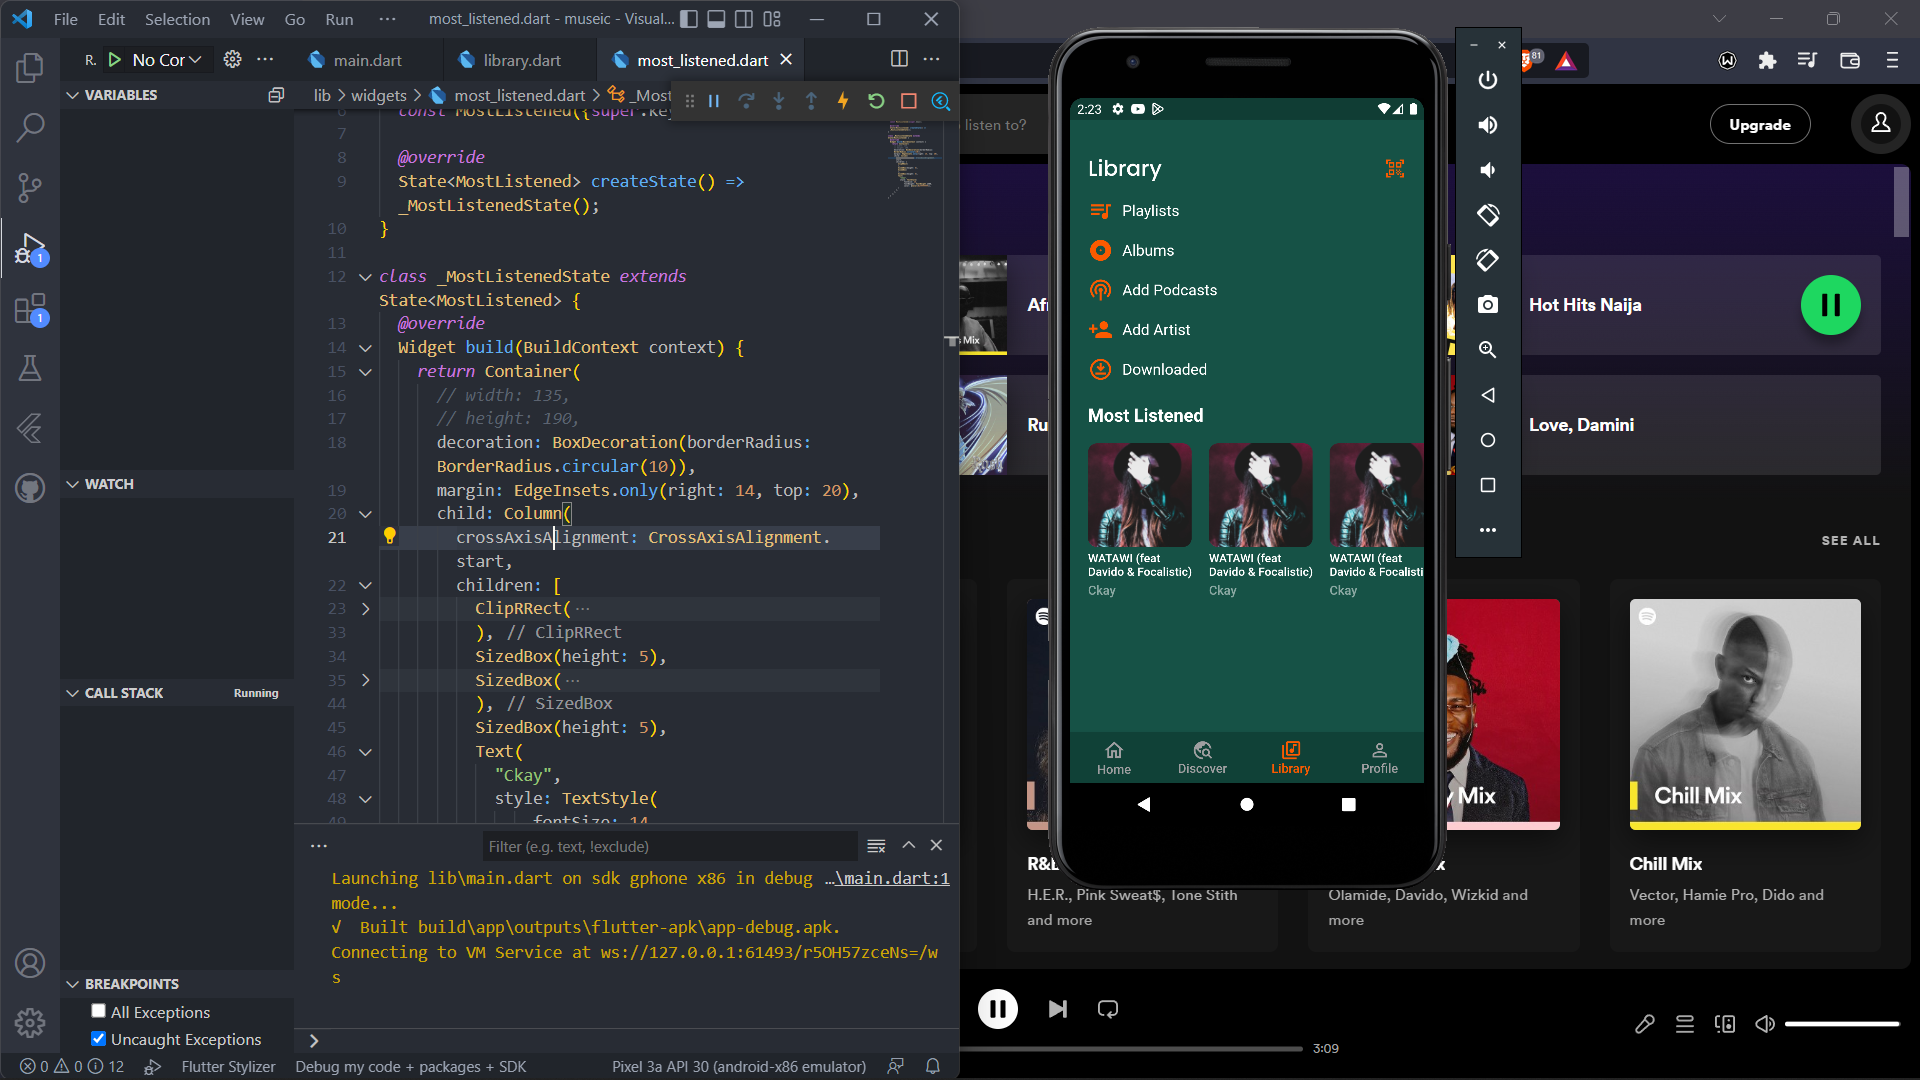Click SEE ALL link in Spotify

[1850, 540]
